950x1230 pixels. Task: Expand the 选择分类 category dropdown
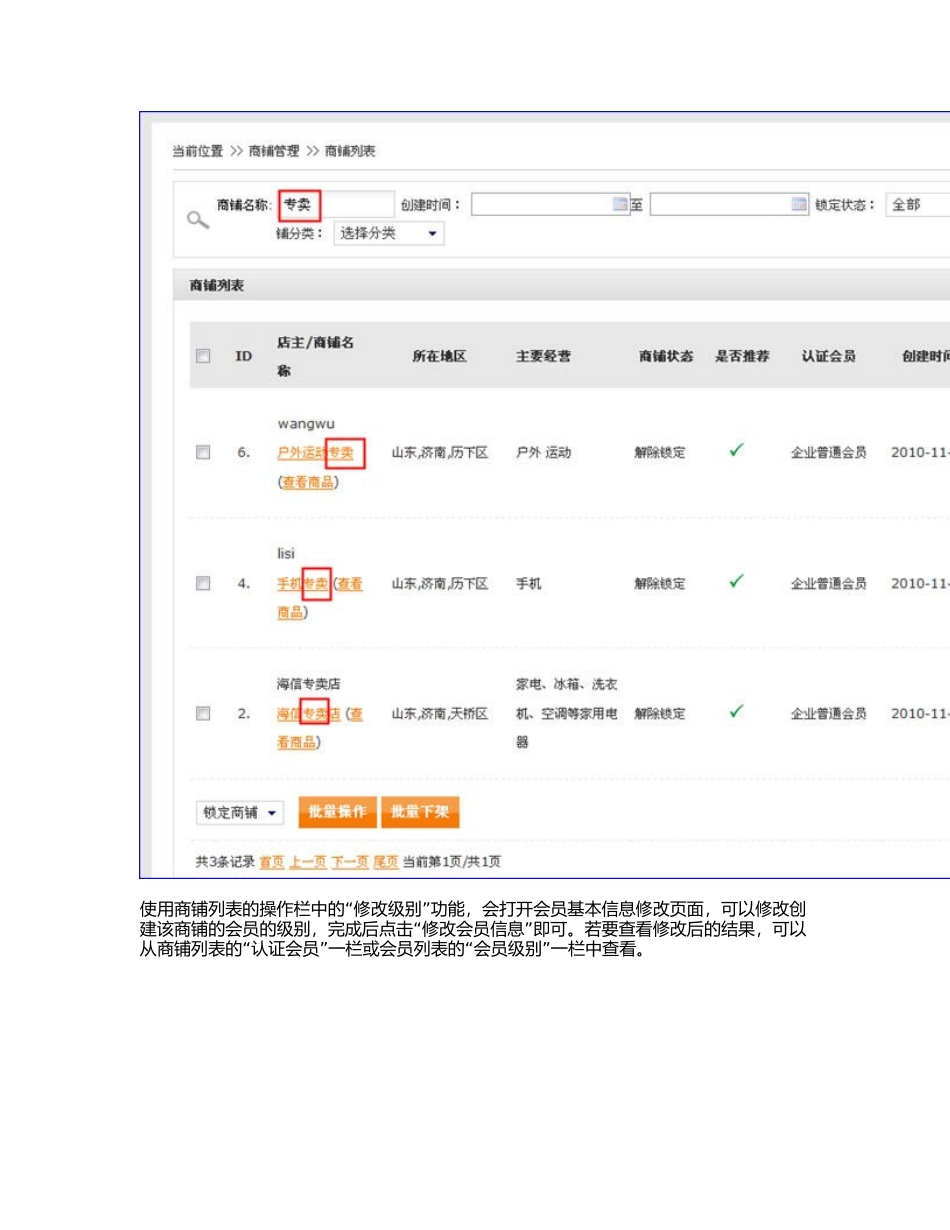388,233
